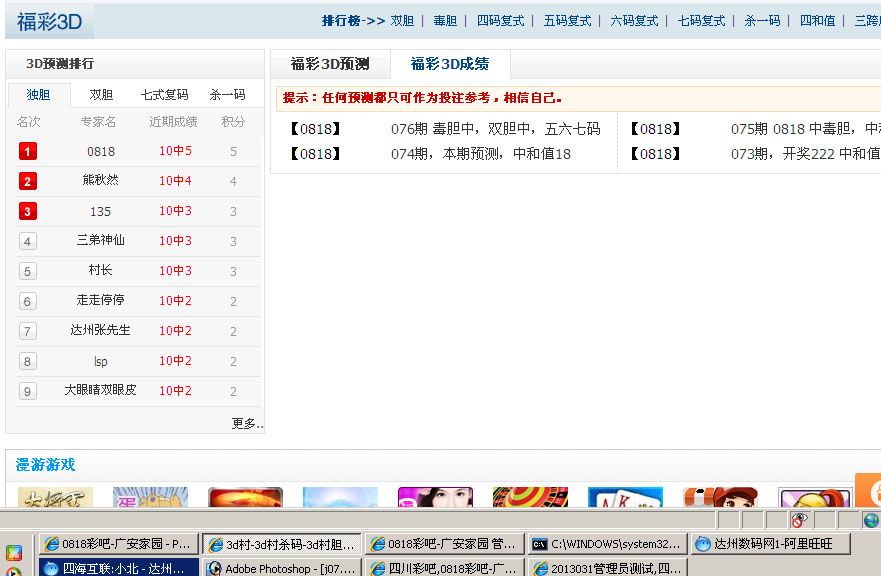Click the gray rank 9 badge beside 大眼睛双眼皮

pyautogui.click(x=28, y=391)
